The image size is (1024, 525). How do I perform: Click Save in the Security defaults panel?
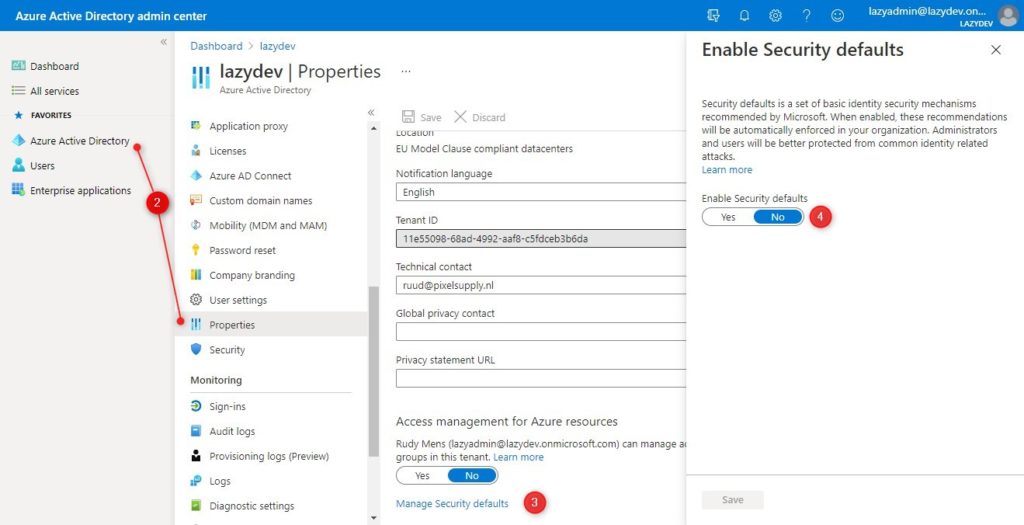click(x=733, y=500)
